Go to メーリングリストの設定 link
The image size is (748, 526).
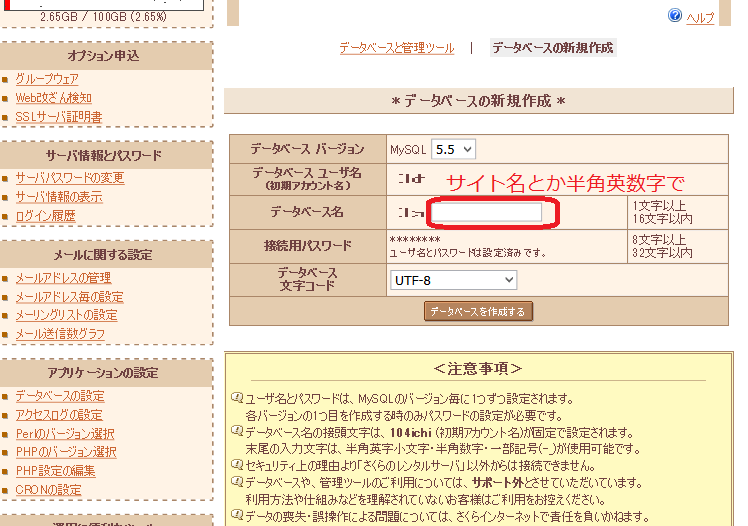66,316
